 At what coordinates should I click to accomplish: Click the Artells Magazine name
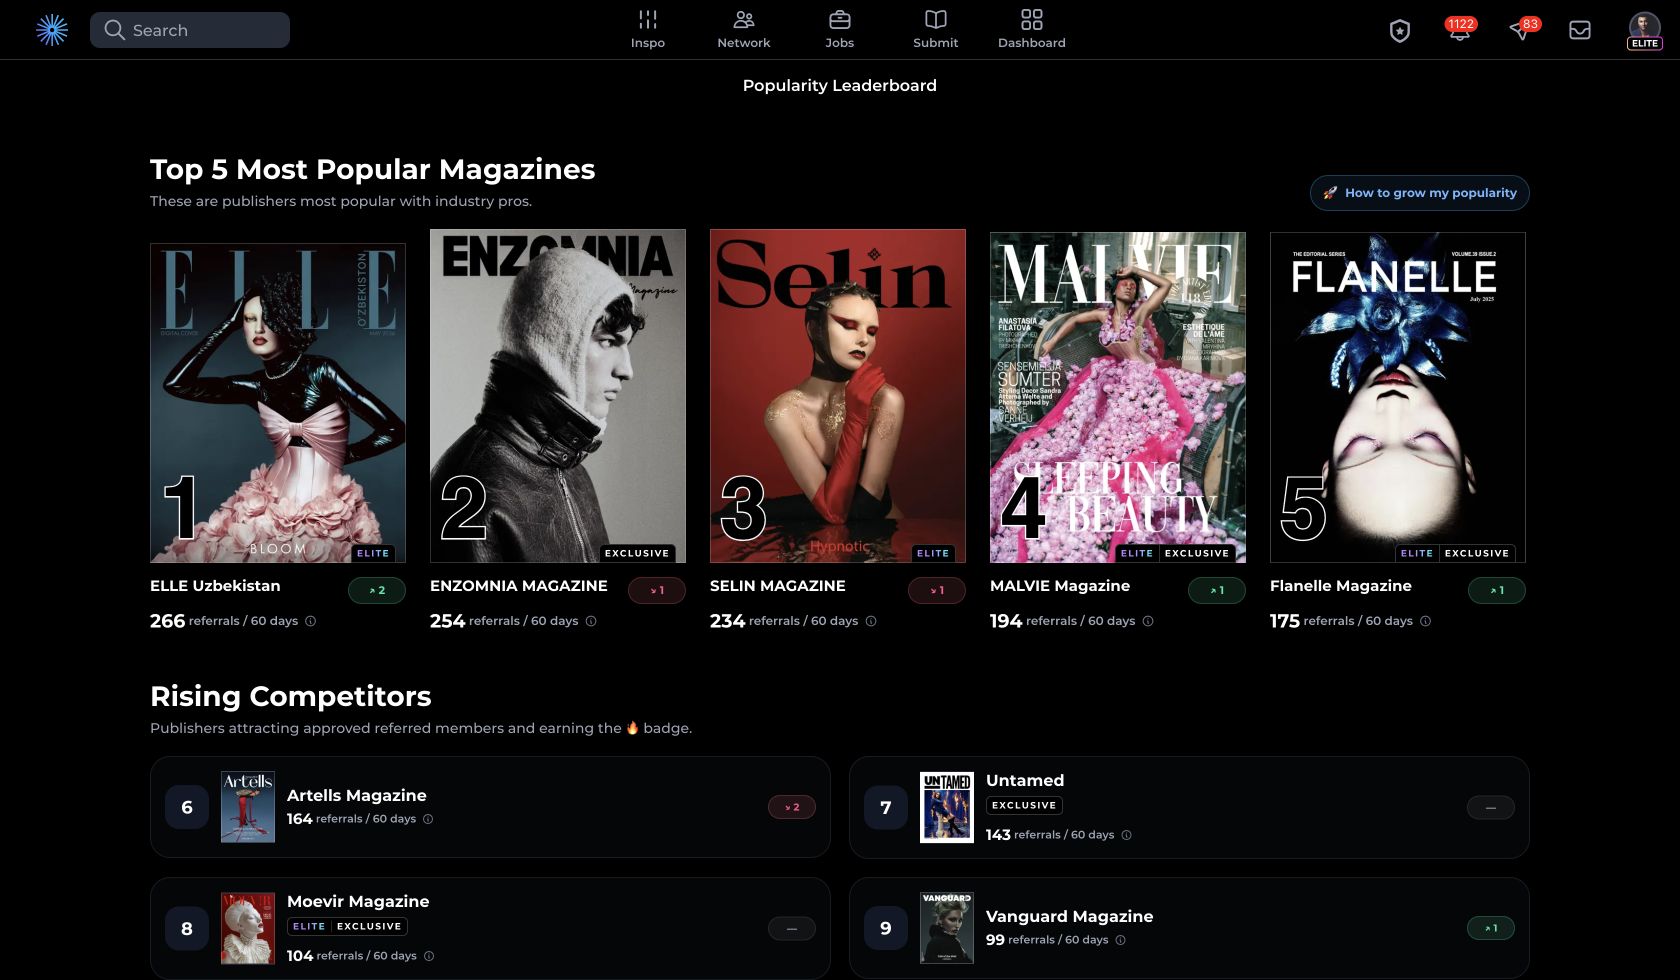[357, 796]
